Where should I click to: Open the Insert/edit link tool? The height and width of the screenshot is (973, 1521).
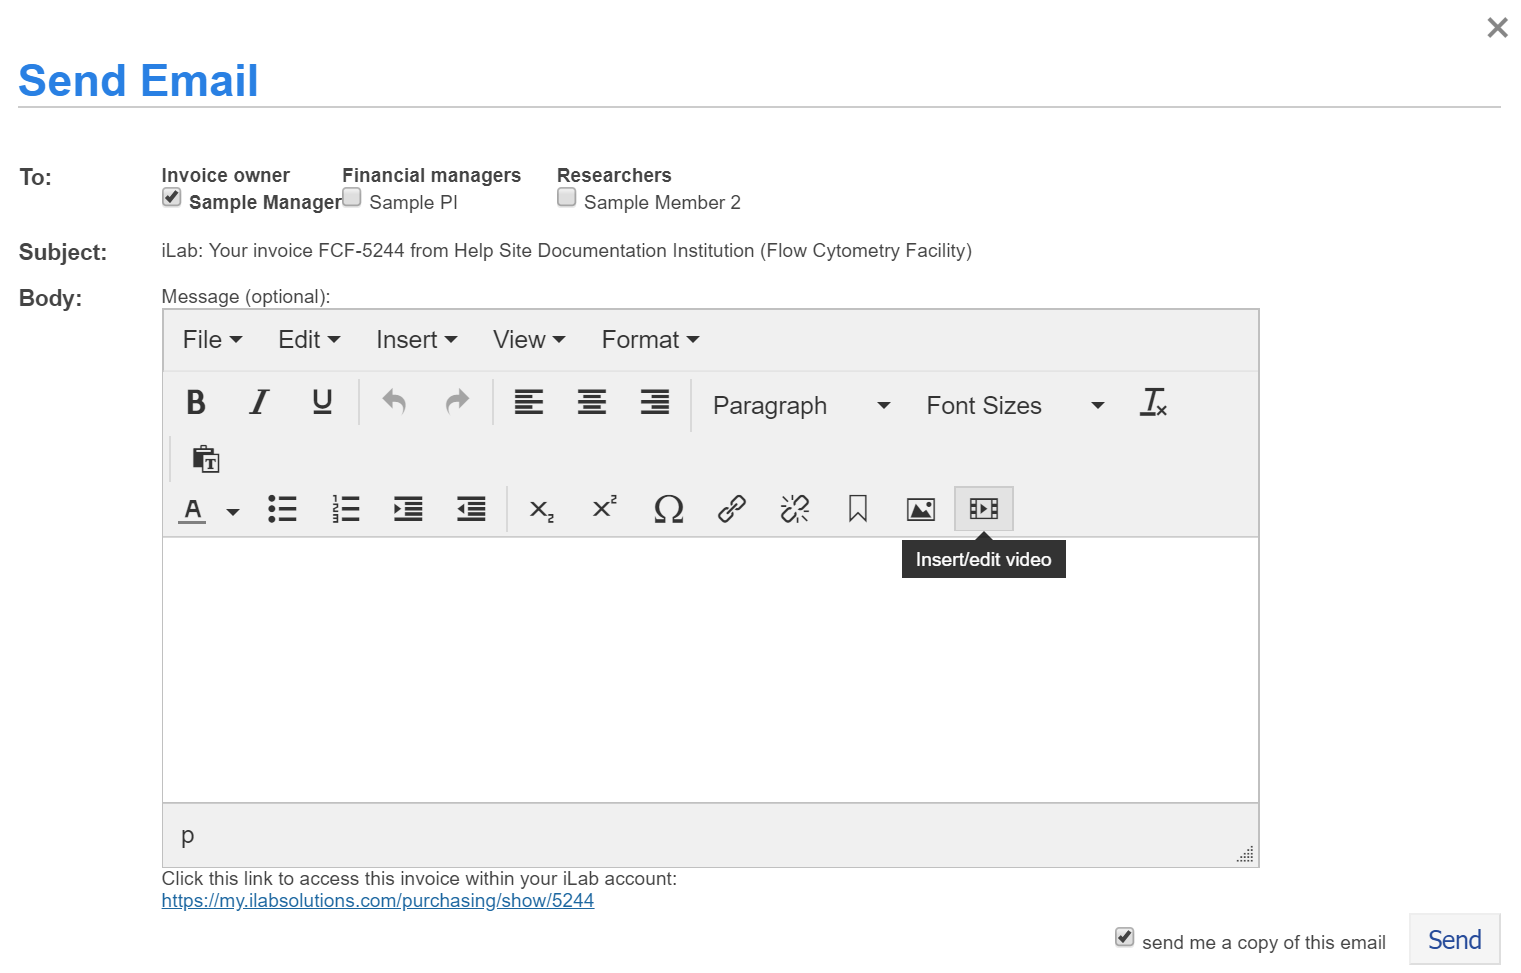731,509
